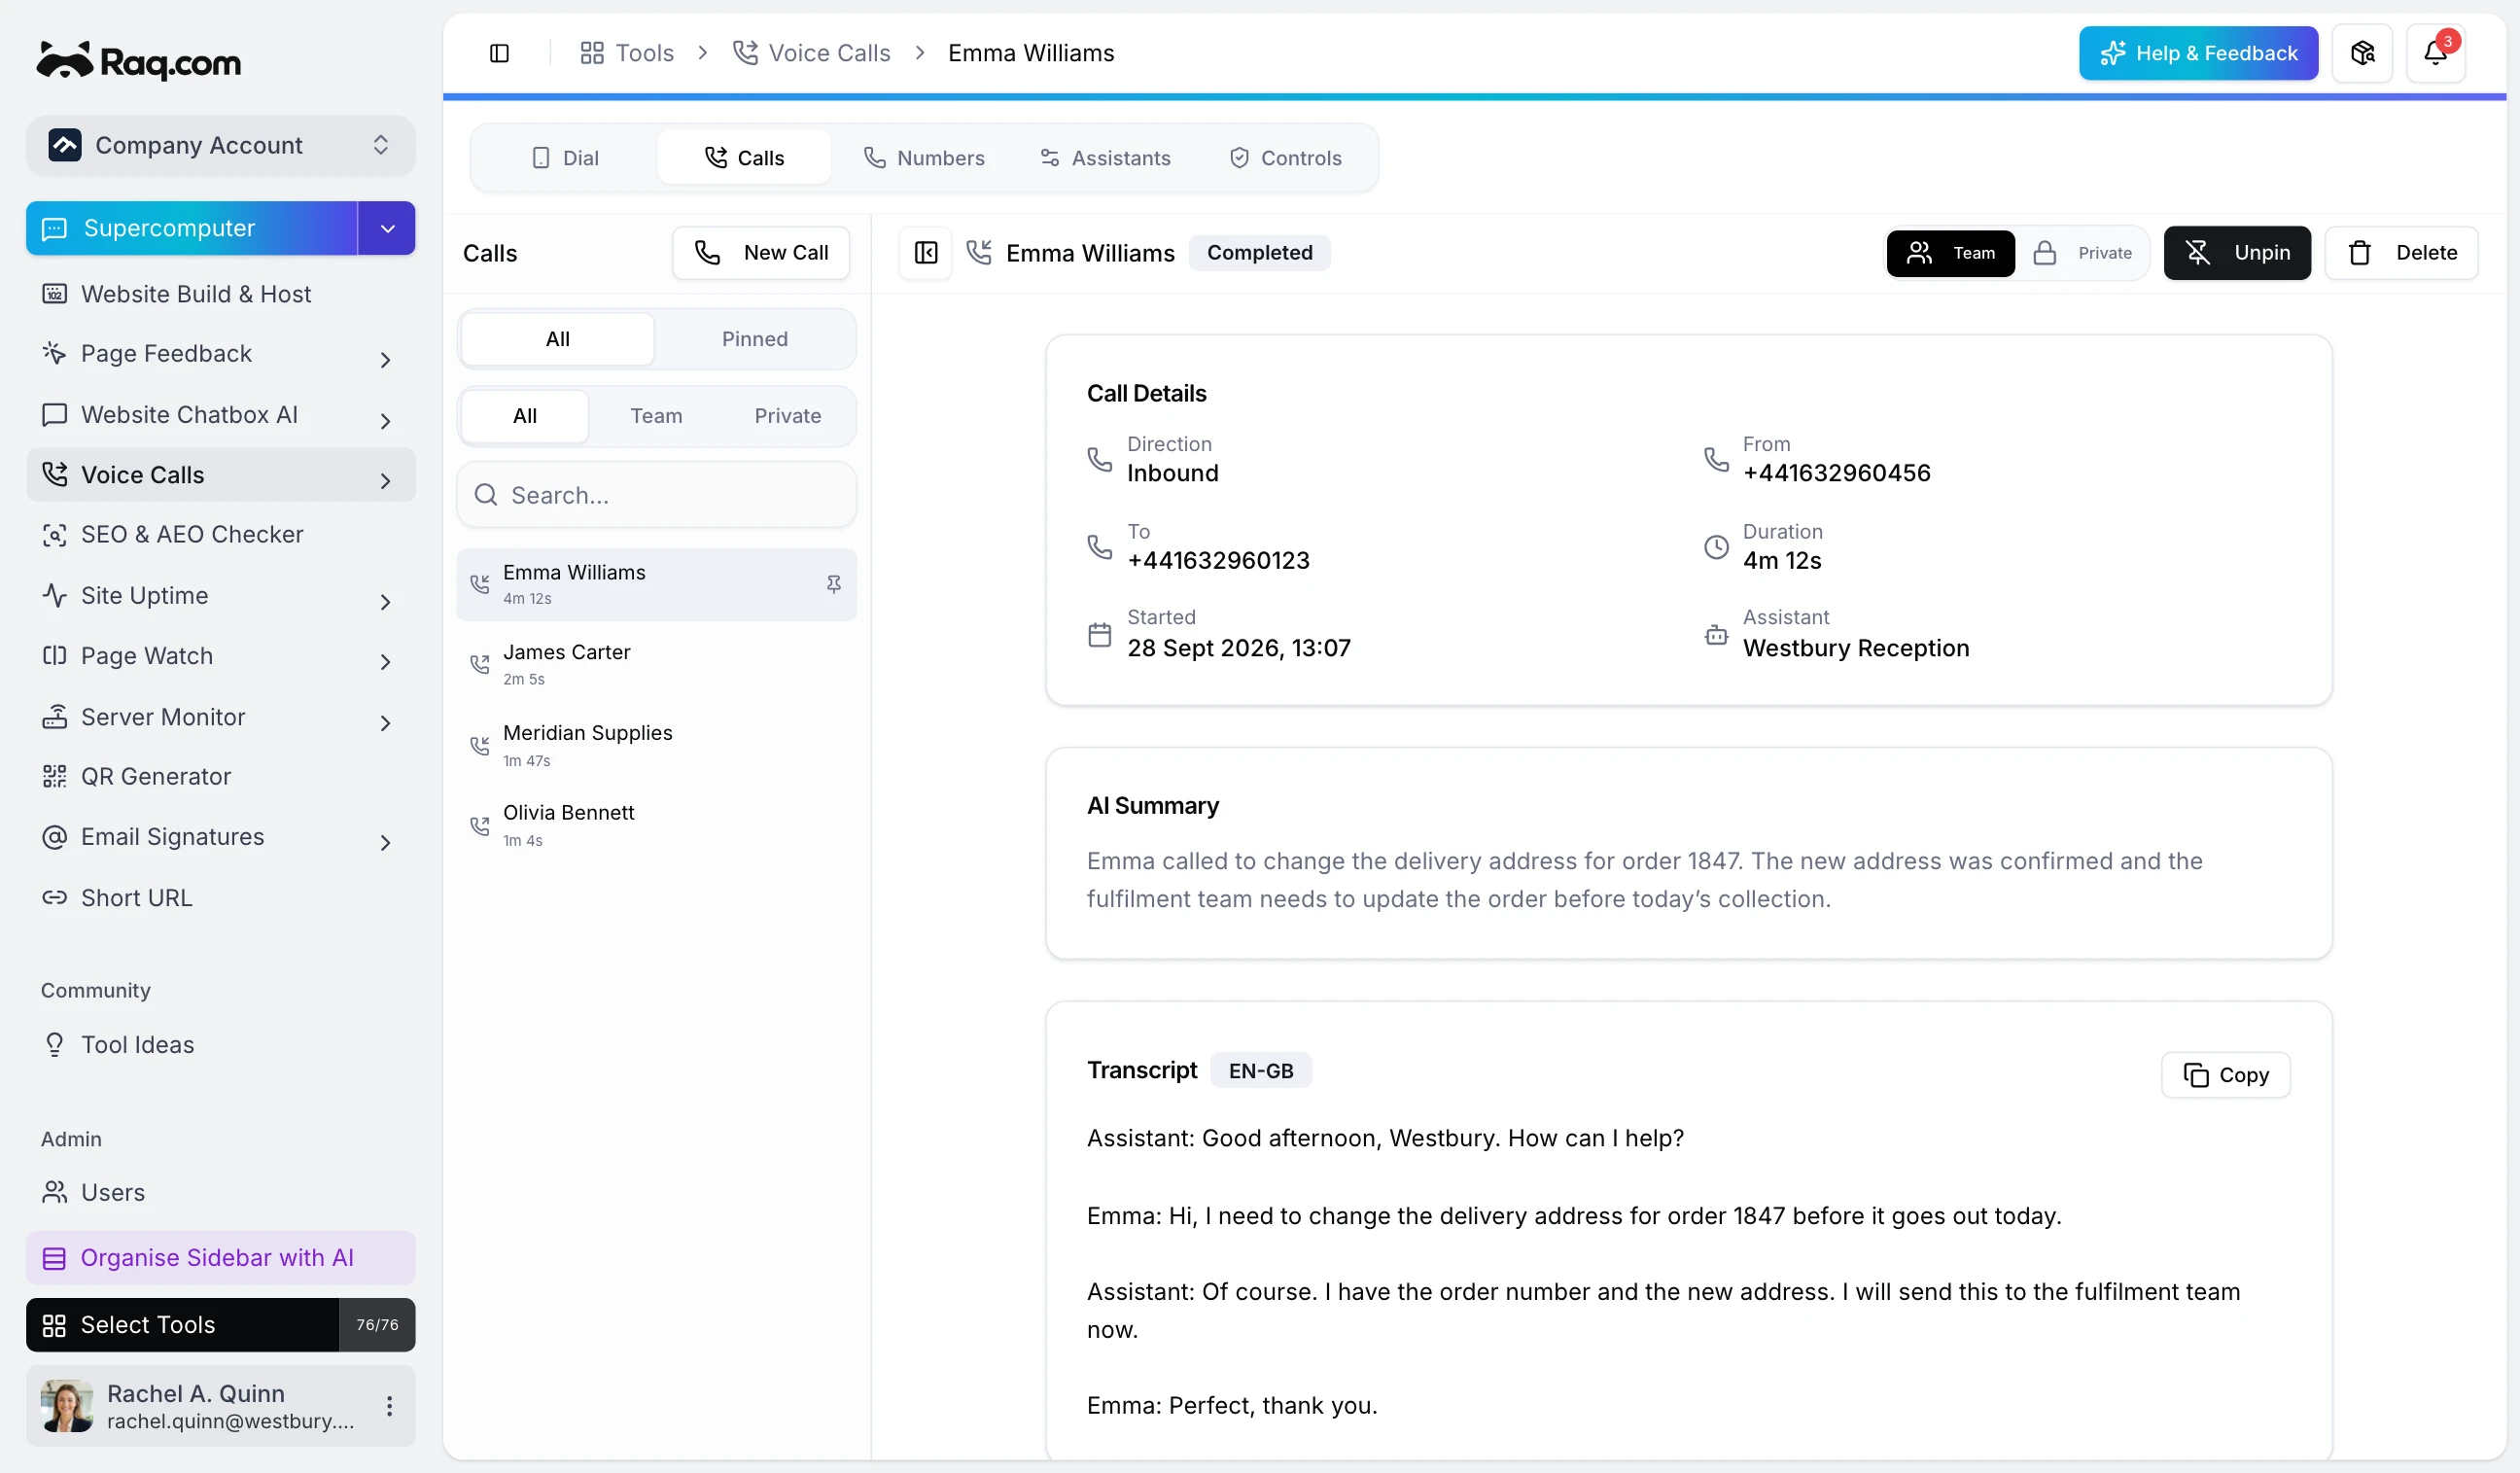Screen dimensions: 2520x1473
Task: Focus the calls Search field
Action: point(656,495)
